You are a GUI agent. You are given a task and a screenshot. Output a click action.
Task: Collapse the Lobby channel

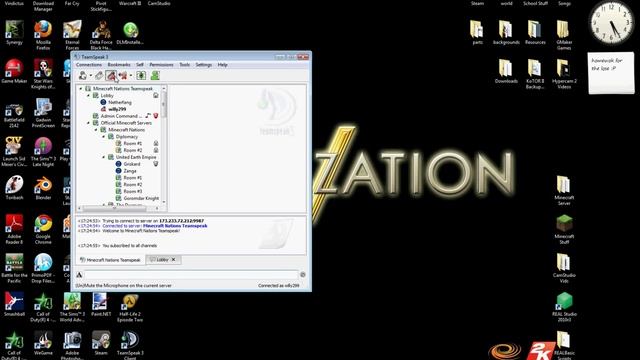89,96
